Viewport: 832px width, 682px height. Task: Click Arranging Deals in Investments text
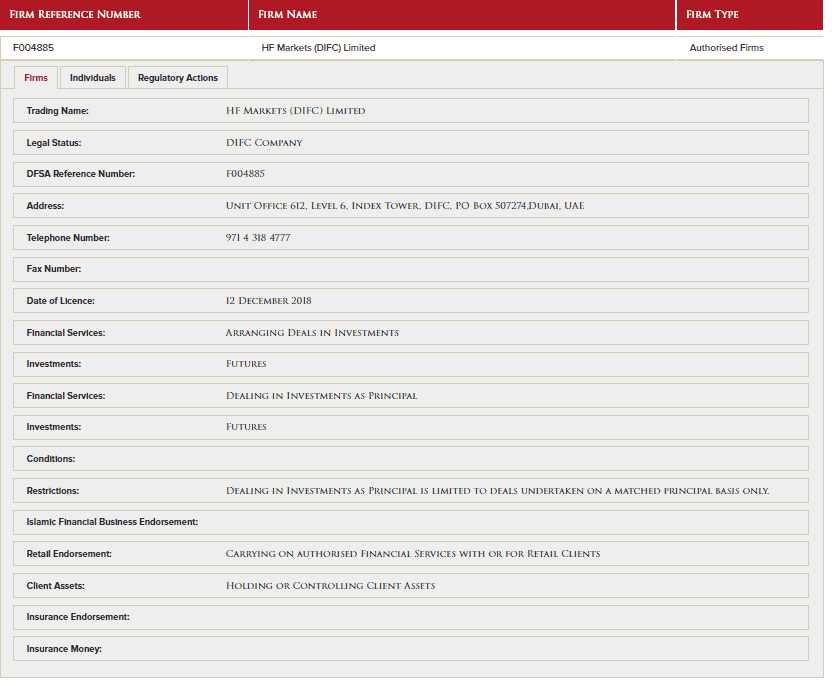pos(312,333)
